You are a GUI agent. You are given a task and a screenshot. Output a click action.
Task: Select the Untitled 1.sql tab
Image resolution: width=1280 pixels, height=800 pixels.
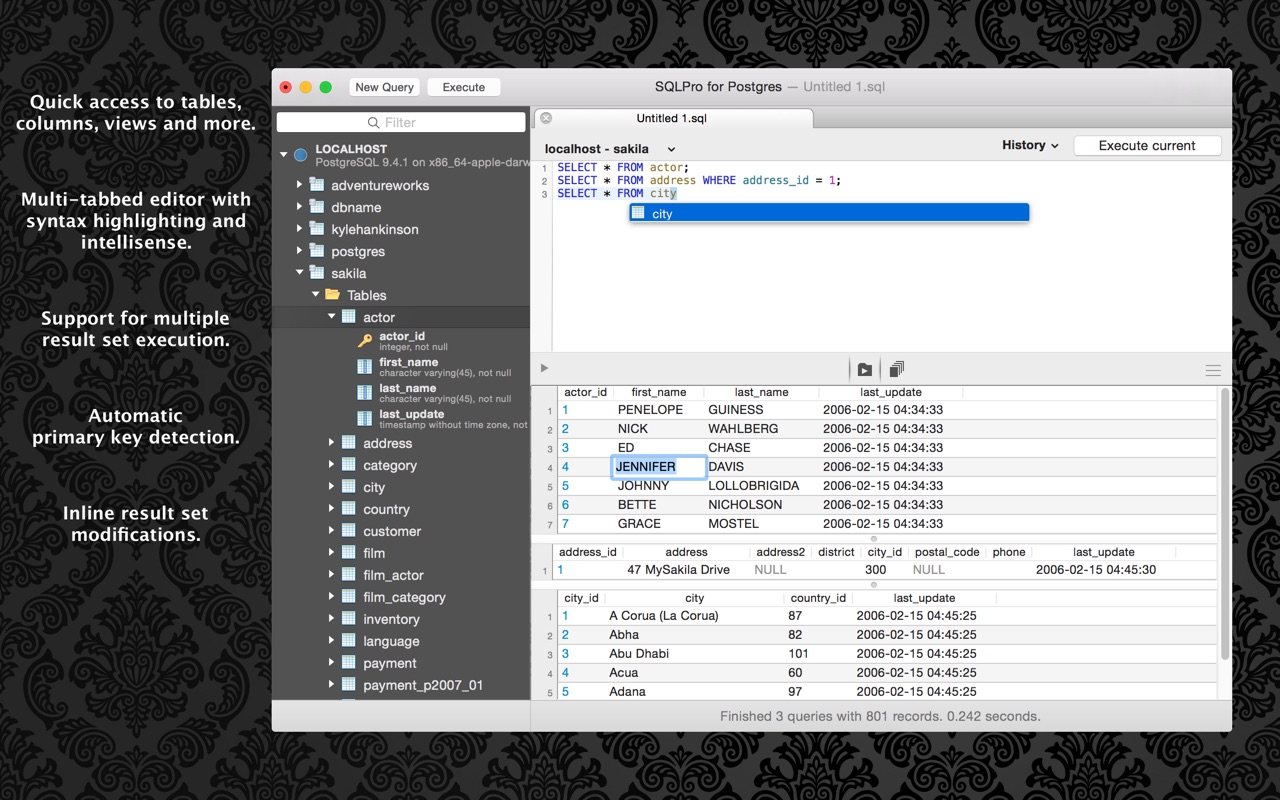pyautogui.click(x=671, y=118)
